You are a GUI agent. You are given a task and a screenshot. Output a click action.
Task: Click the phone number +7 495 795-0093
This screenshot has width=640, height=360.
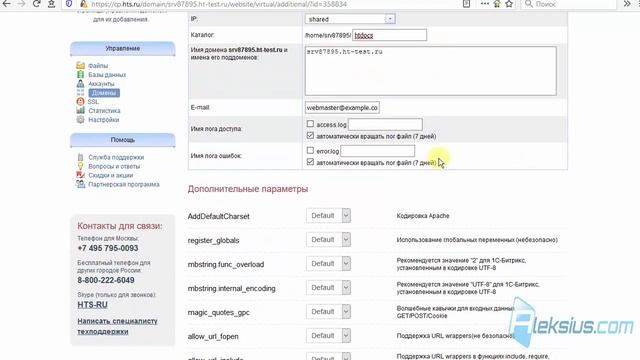108,248
